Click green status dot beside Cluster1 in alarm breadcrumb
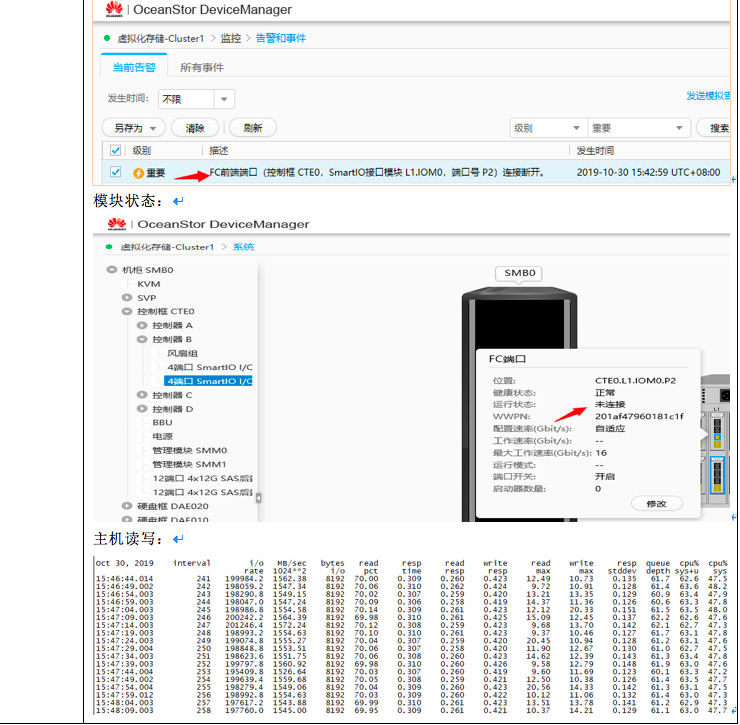Screen dimensions: 740x725 click(107, 38)
